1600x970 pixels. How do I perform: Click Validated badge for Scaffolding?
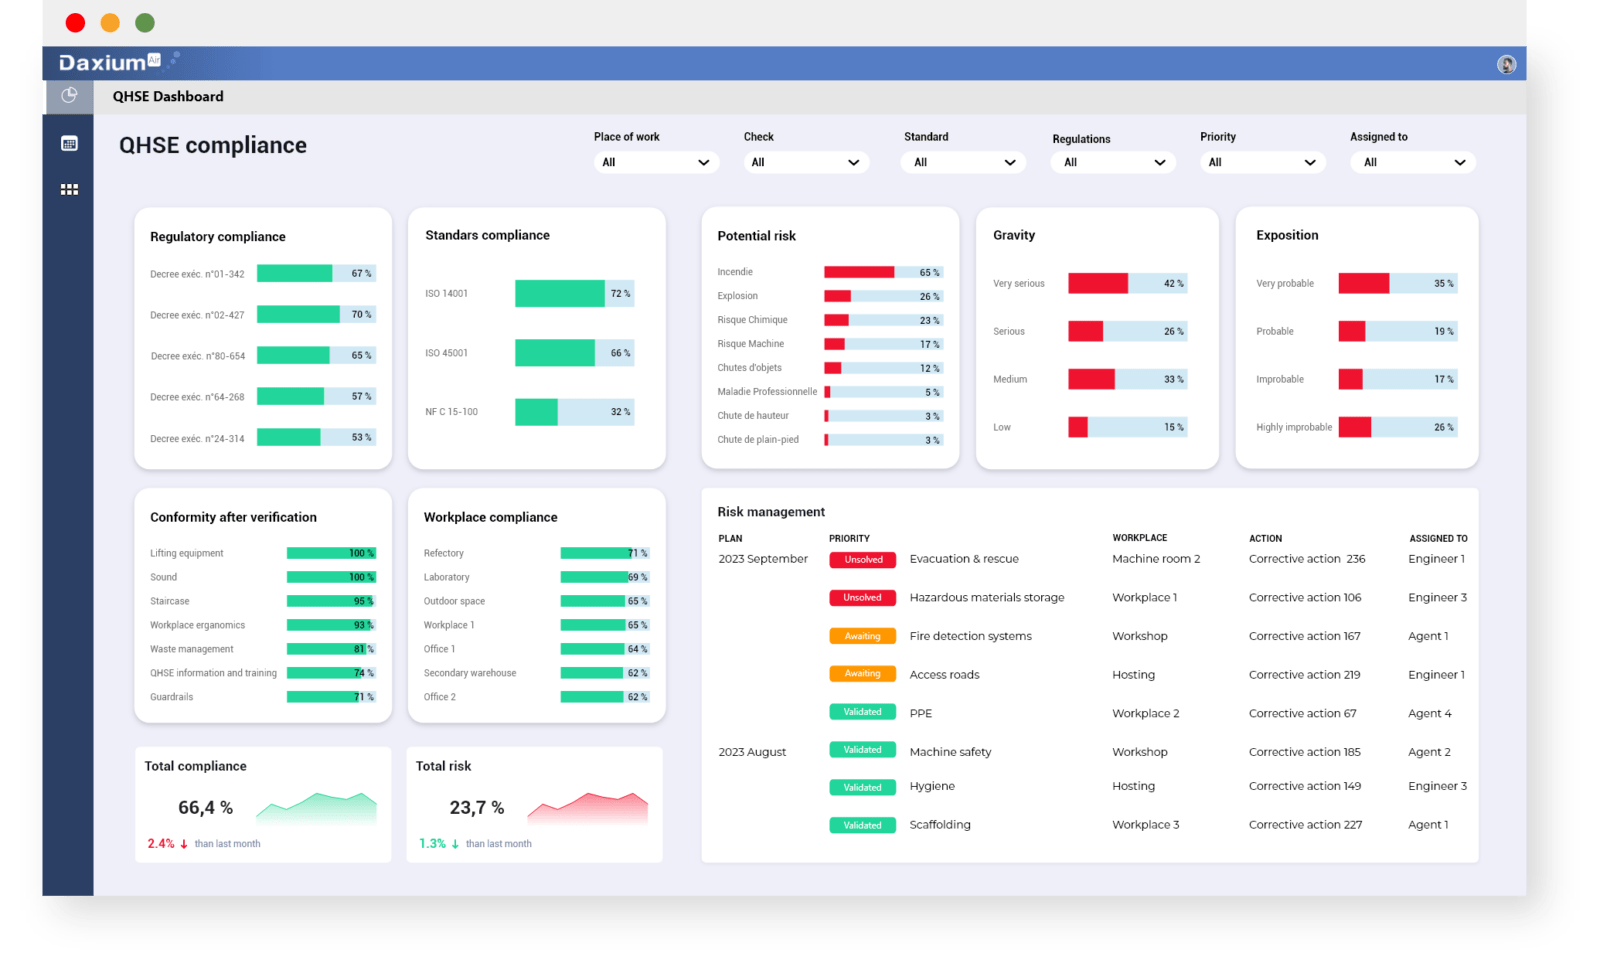tap(862, 826)
